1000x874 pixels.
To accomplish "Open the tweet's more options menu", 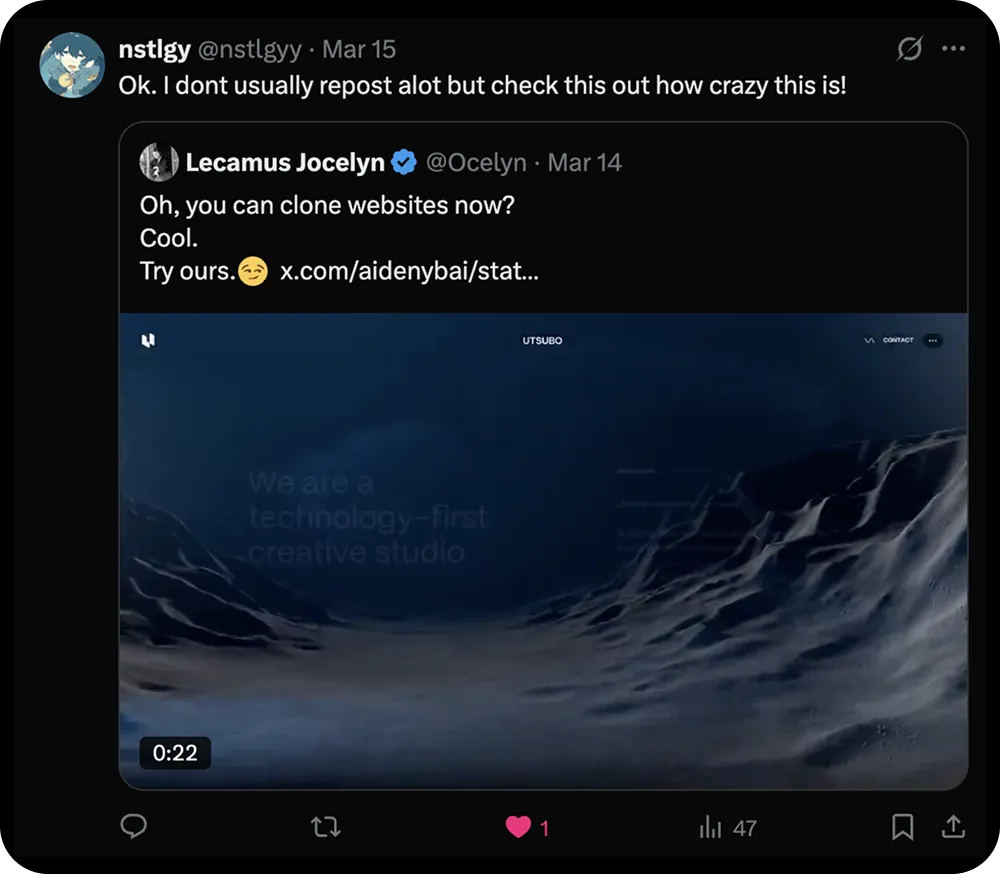I will pyautogui.click(x=954, y=49).
